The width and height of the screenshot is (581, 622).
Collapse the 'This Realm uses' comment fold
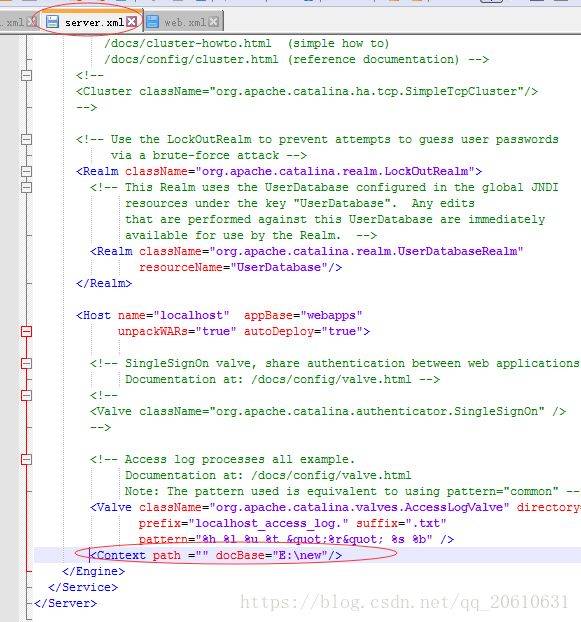tap(26, 187)
